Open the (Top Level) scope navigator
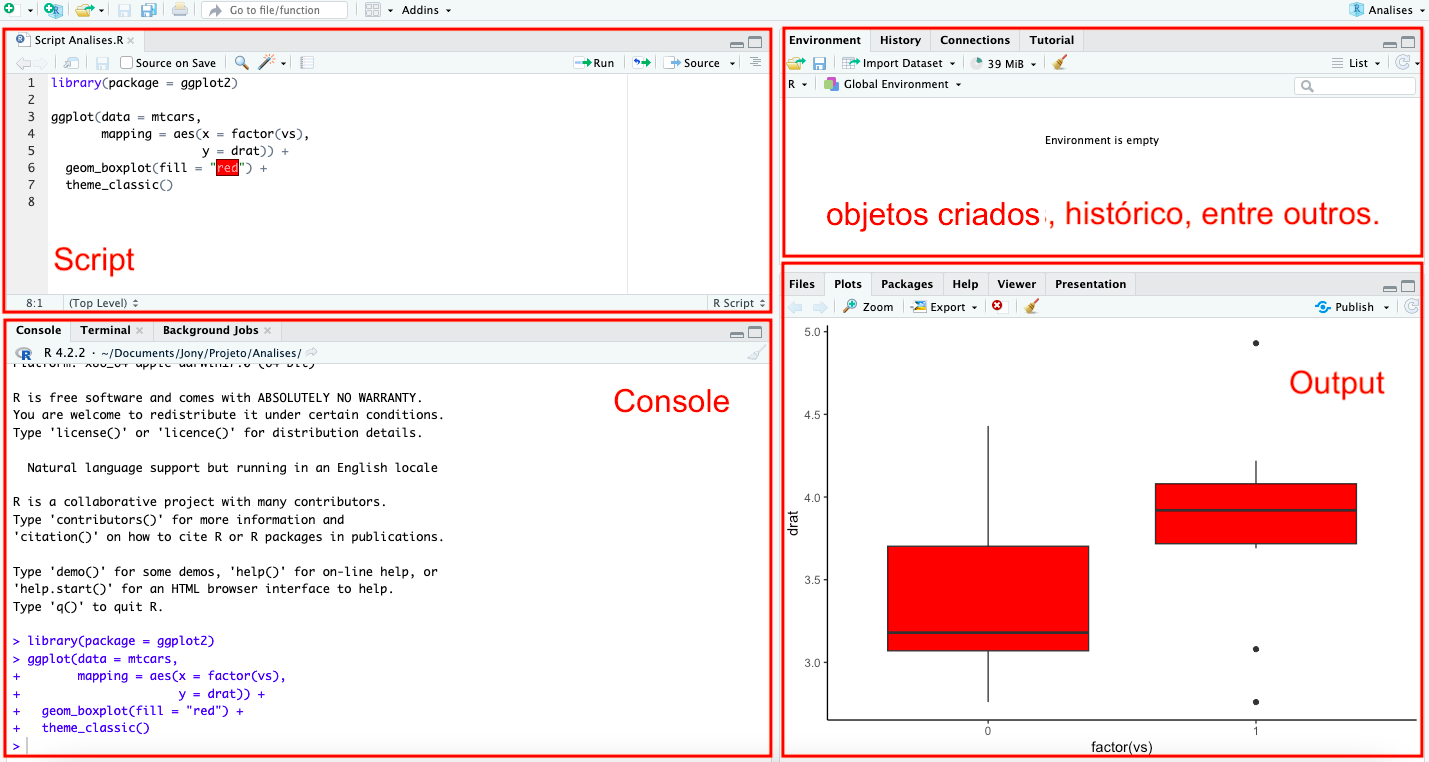 click(x=104, y=303)
